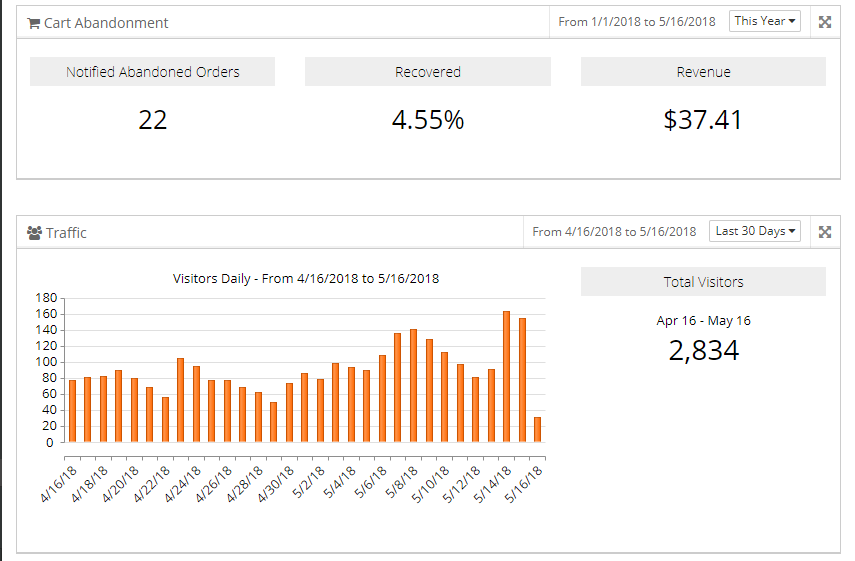Open the Last 30 Days dropdown

(x=755, y=231)
